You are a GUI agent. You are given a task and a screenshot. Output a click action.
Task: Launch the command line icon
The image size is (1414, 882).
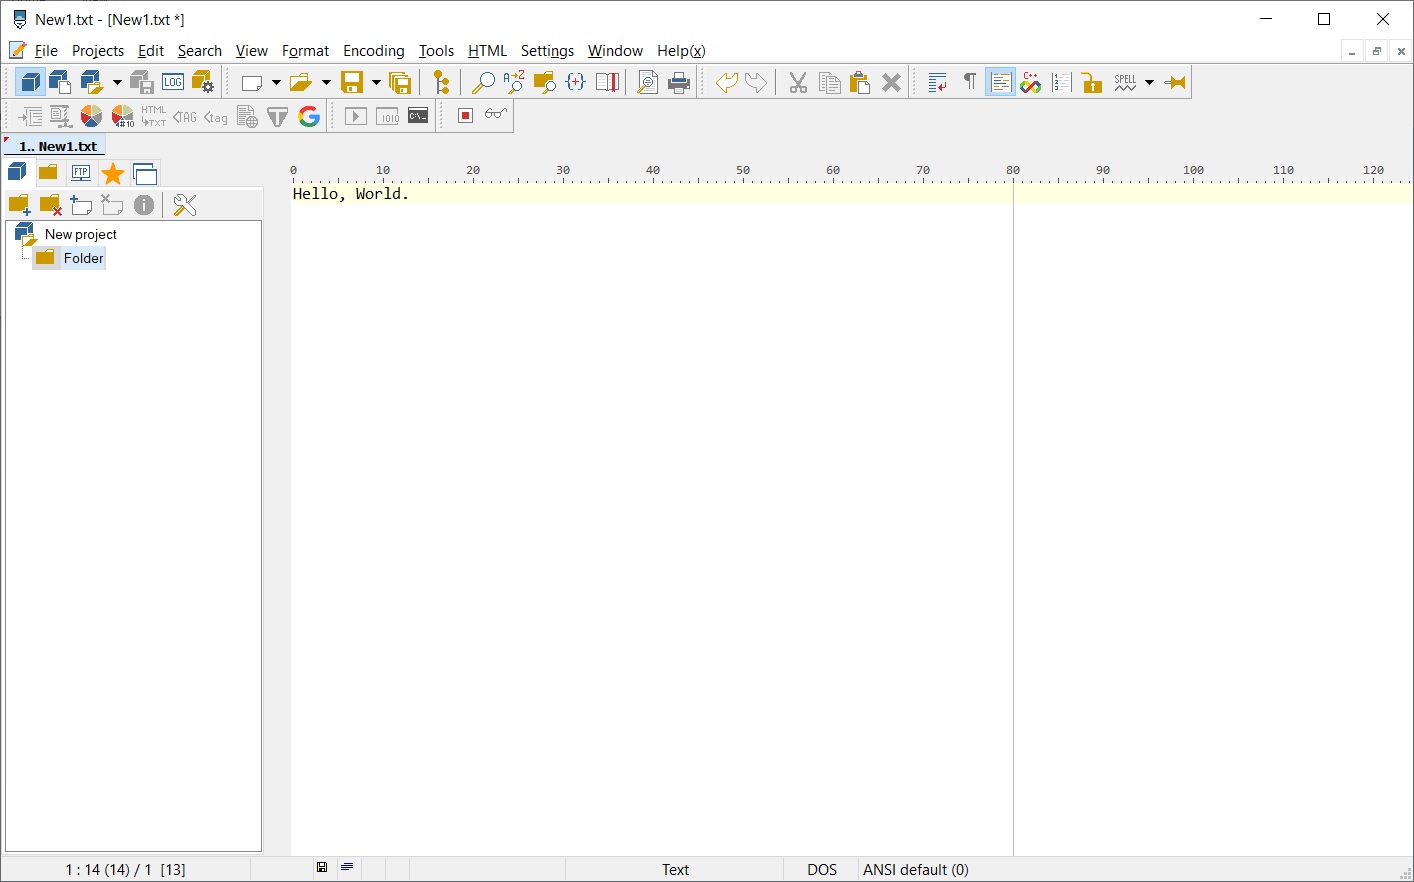tap(417, 115)
